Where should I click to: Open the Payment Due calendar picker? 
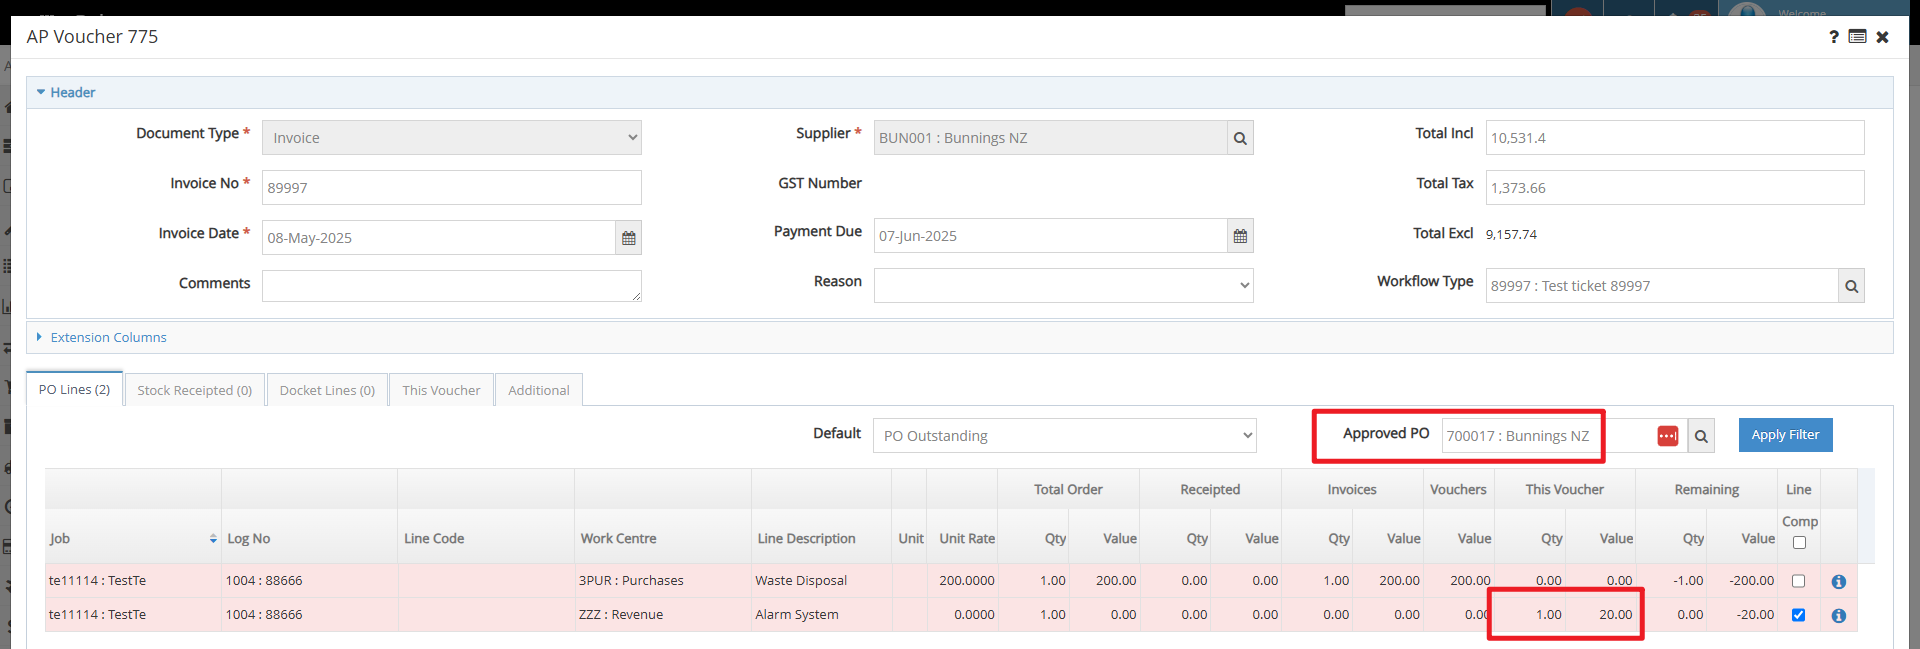1240,236
